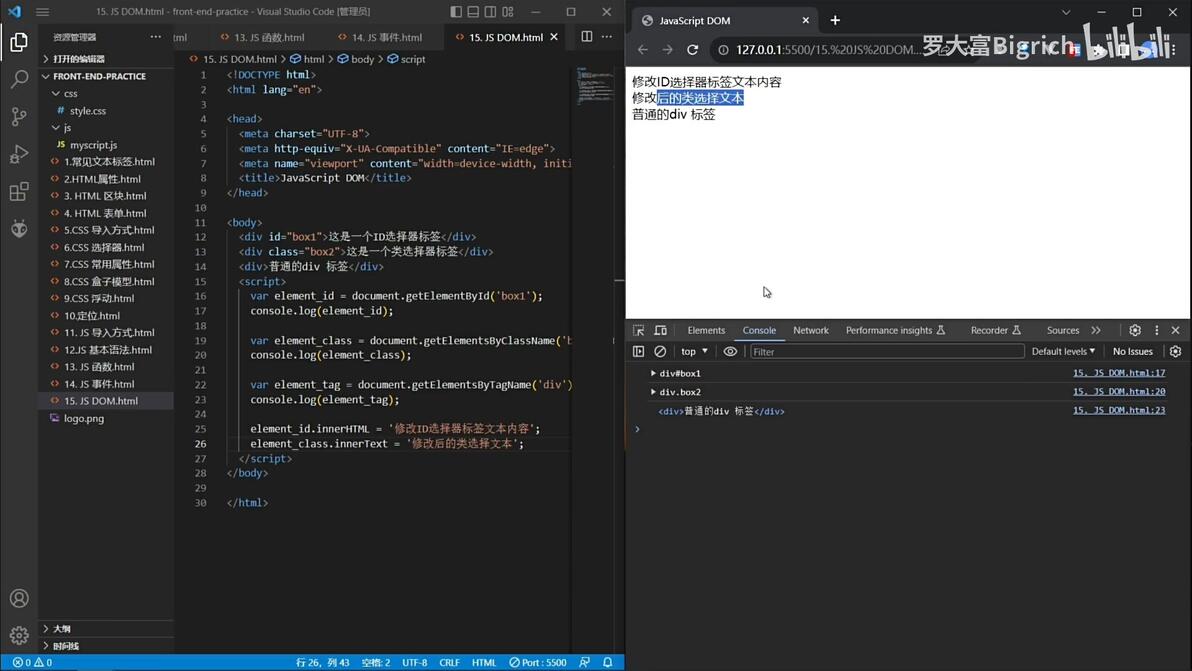Follow link 15. JS DOM.html:17
Screen dimensions: 1192x671
pos(1119,373)
